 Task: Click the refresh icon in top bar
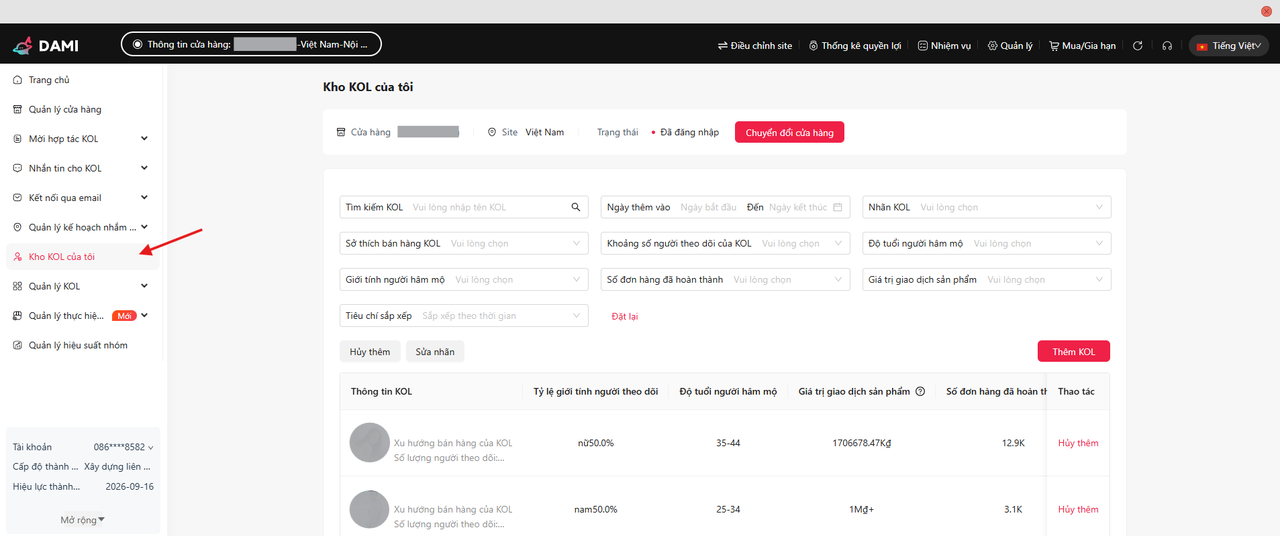tap(1138, 46)
